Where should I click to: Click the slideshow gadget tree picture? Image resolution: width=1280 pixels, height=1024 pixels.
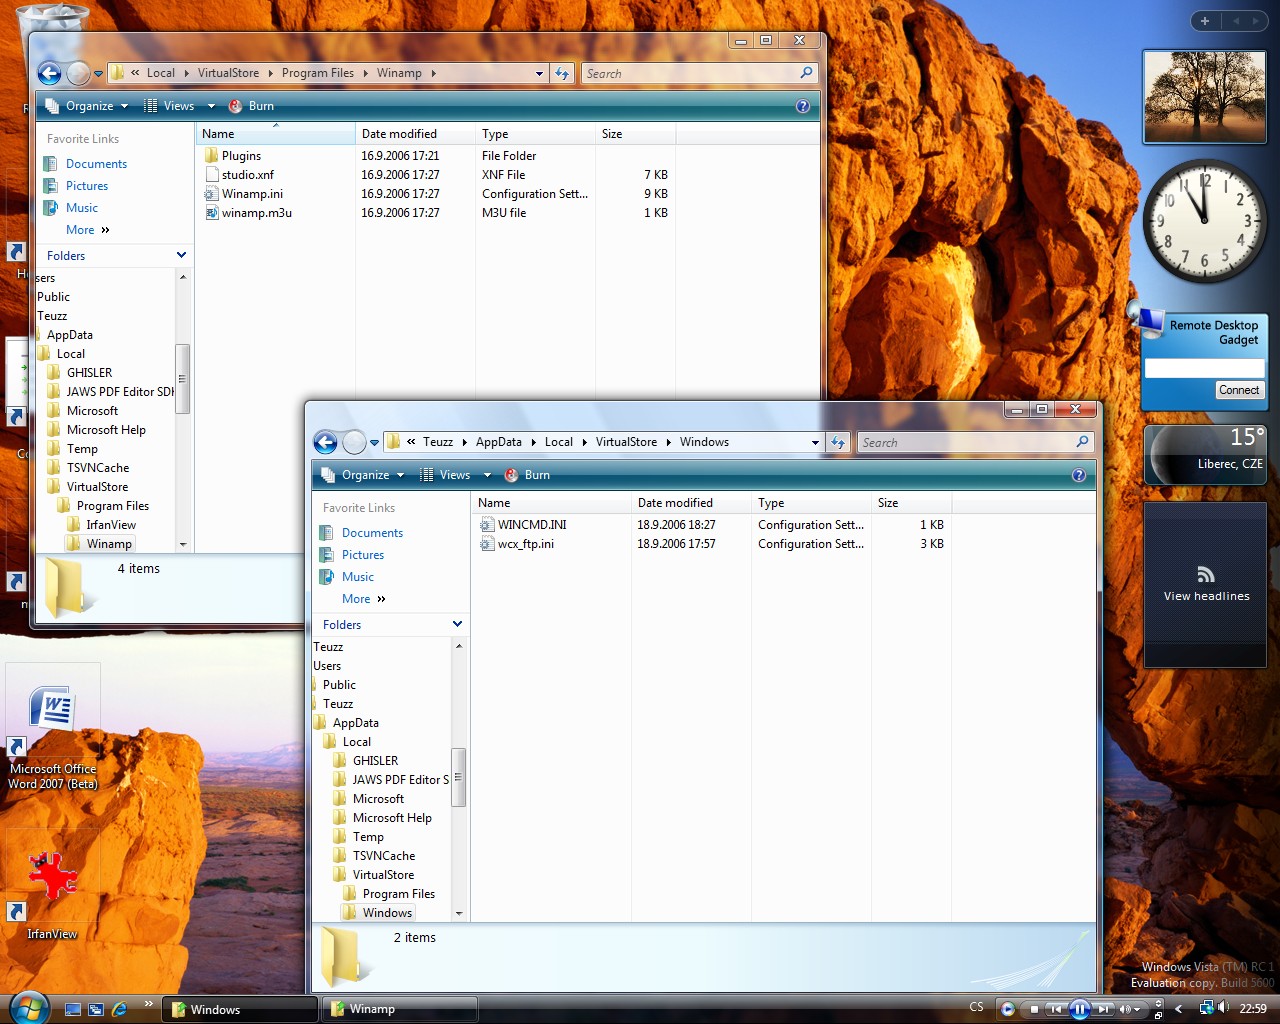1204,97
